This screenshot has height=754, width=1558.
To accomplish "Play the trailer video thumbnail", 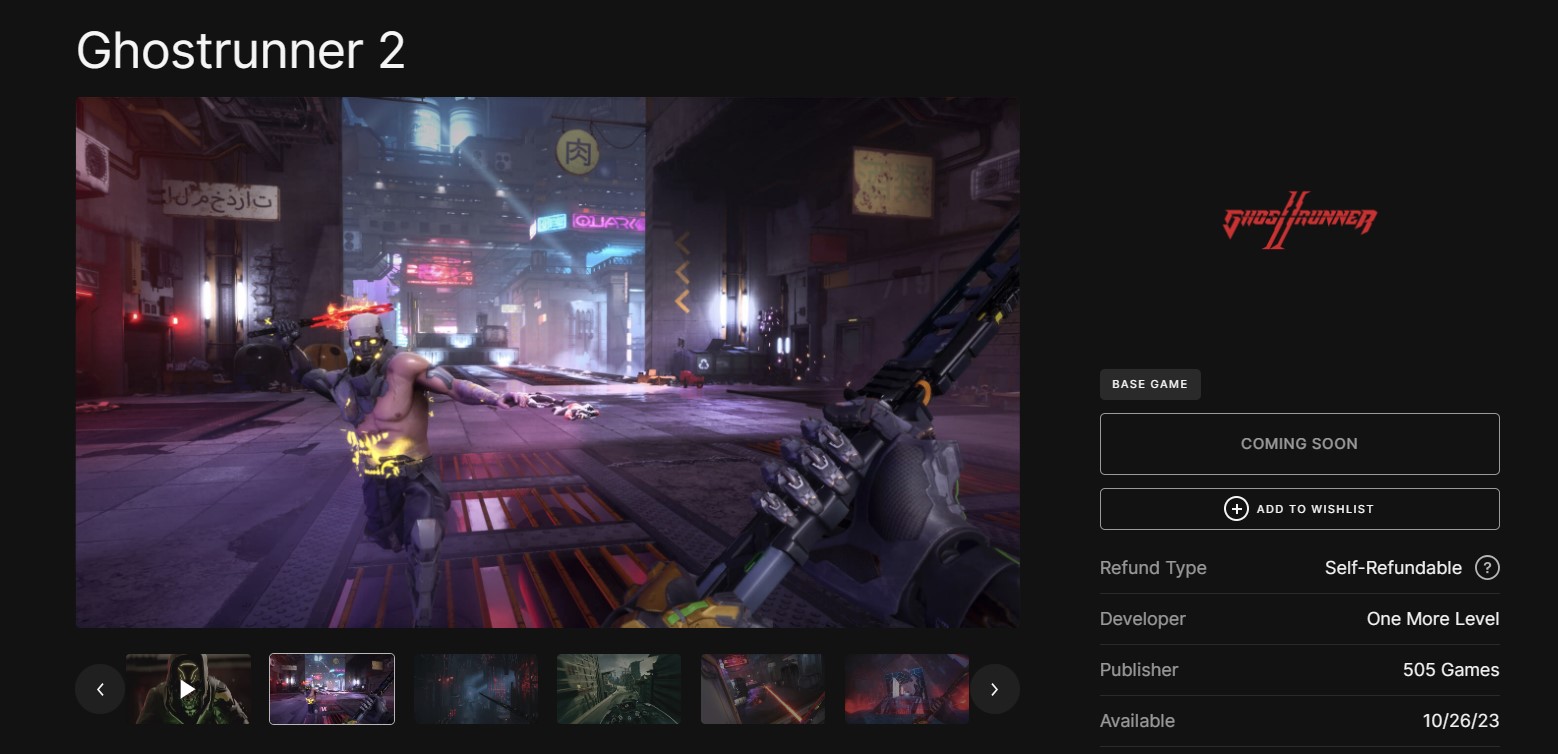I will pos(188,689).
